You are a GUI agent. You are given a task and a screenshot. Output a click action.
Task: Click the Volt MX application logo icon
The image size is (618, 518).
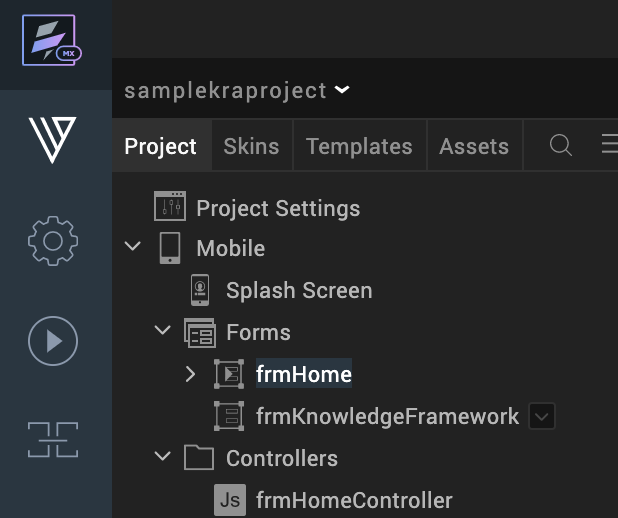pyautogui.click(x=52, y=40)
